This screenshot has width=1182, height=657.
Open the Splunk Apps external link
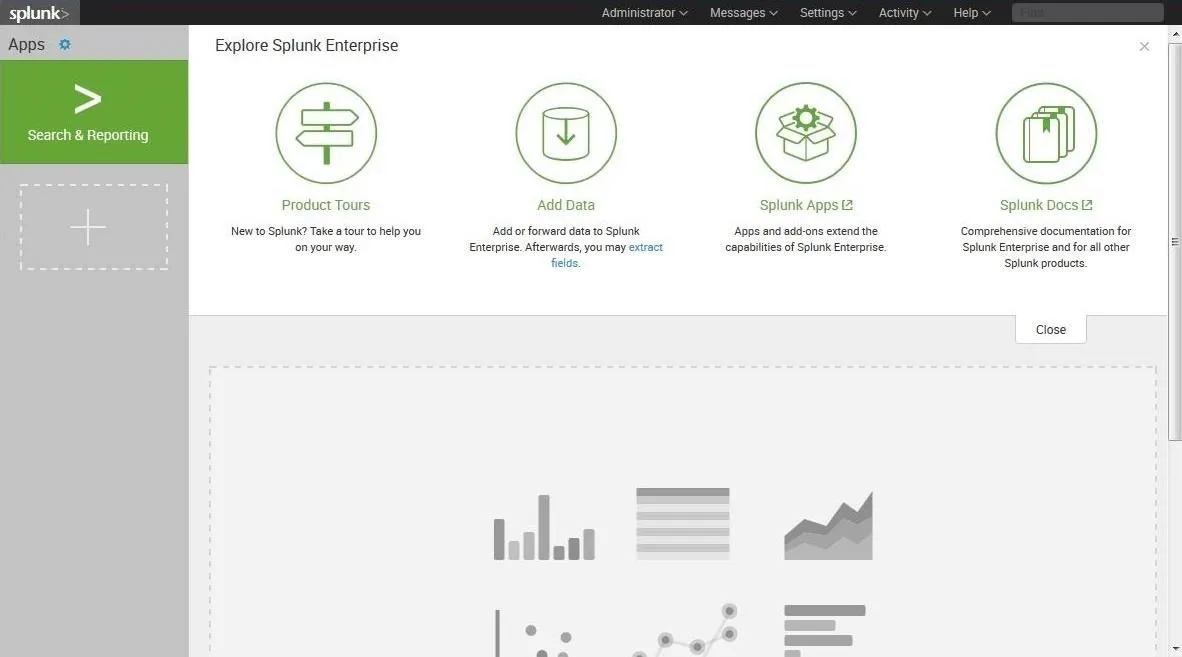[806, 205]
